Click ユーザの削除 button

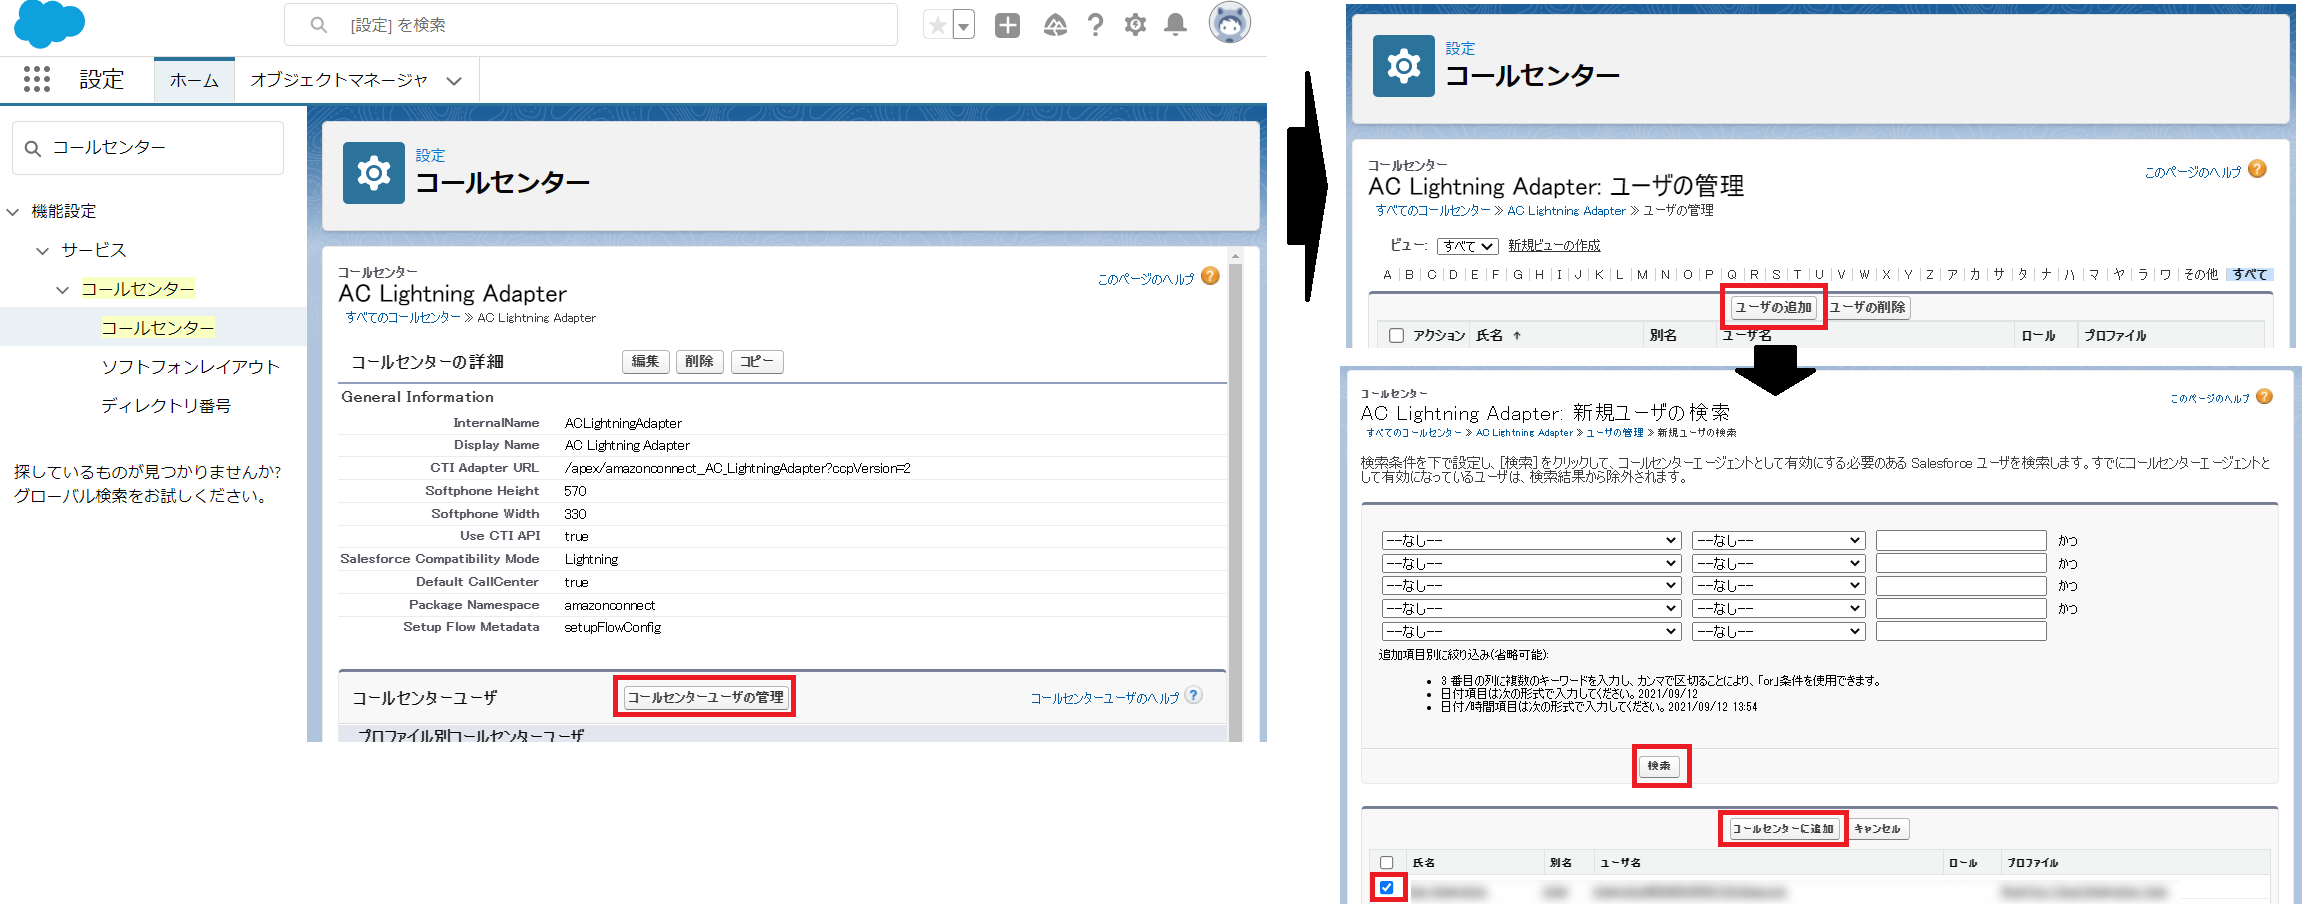pos(1868,307)
